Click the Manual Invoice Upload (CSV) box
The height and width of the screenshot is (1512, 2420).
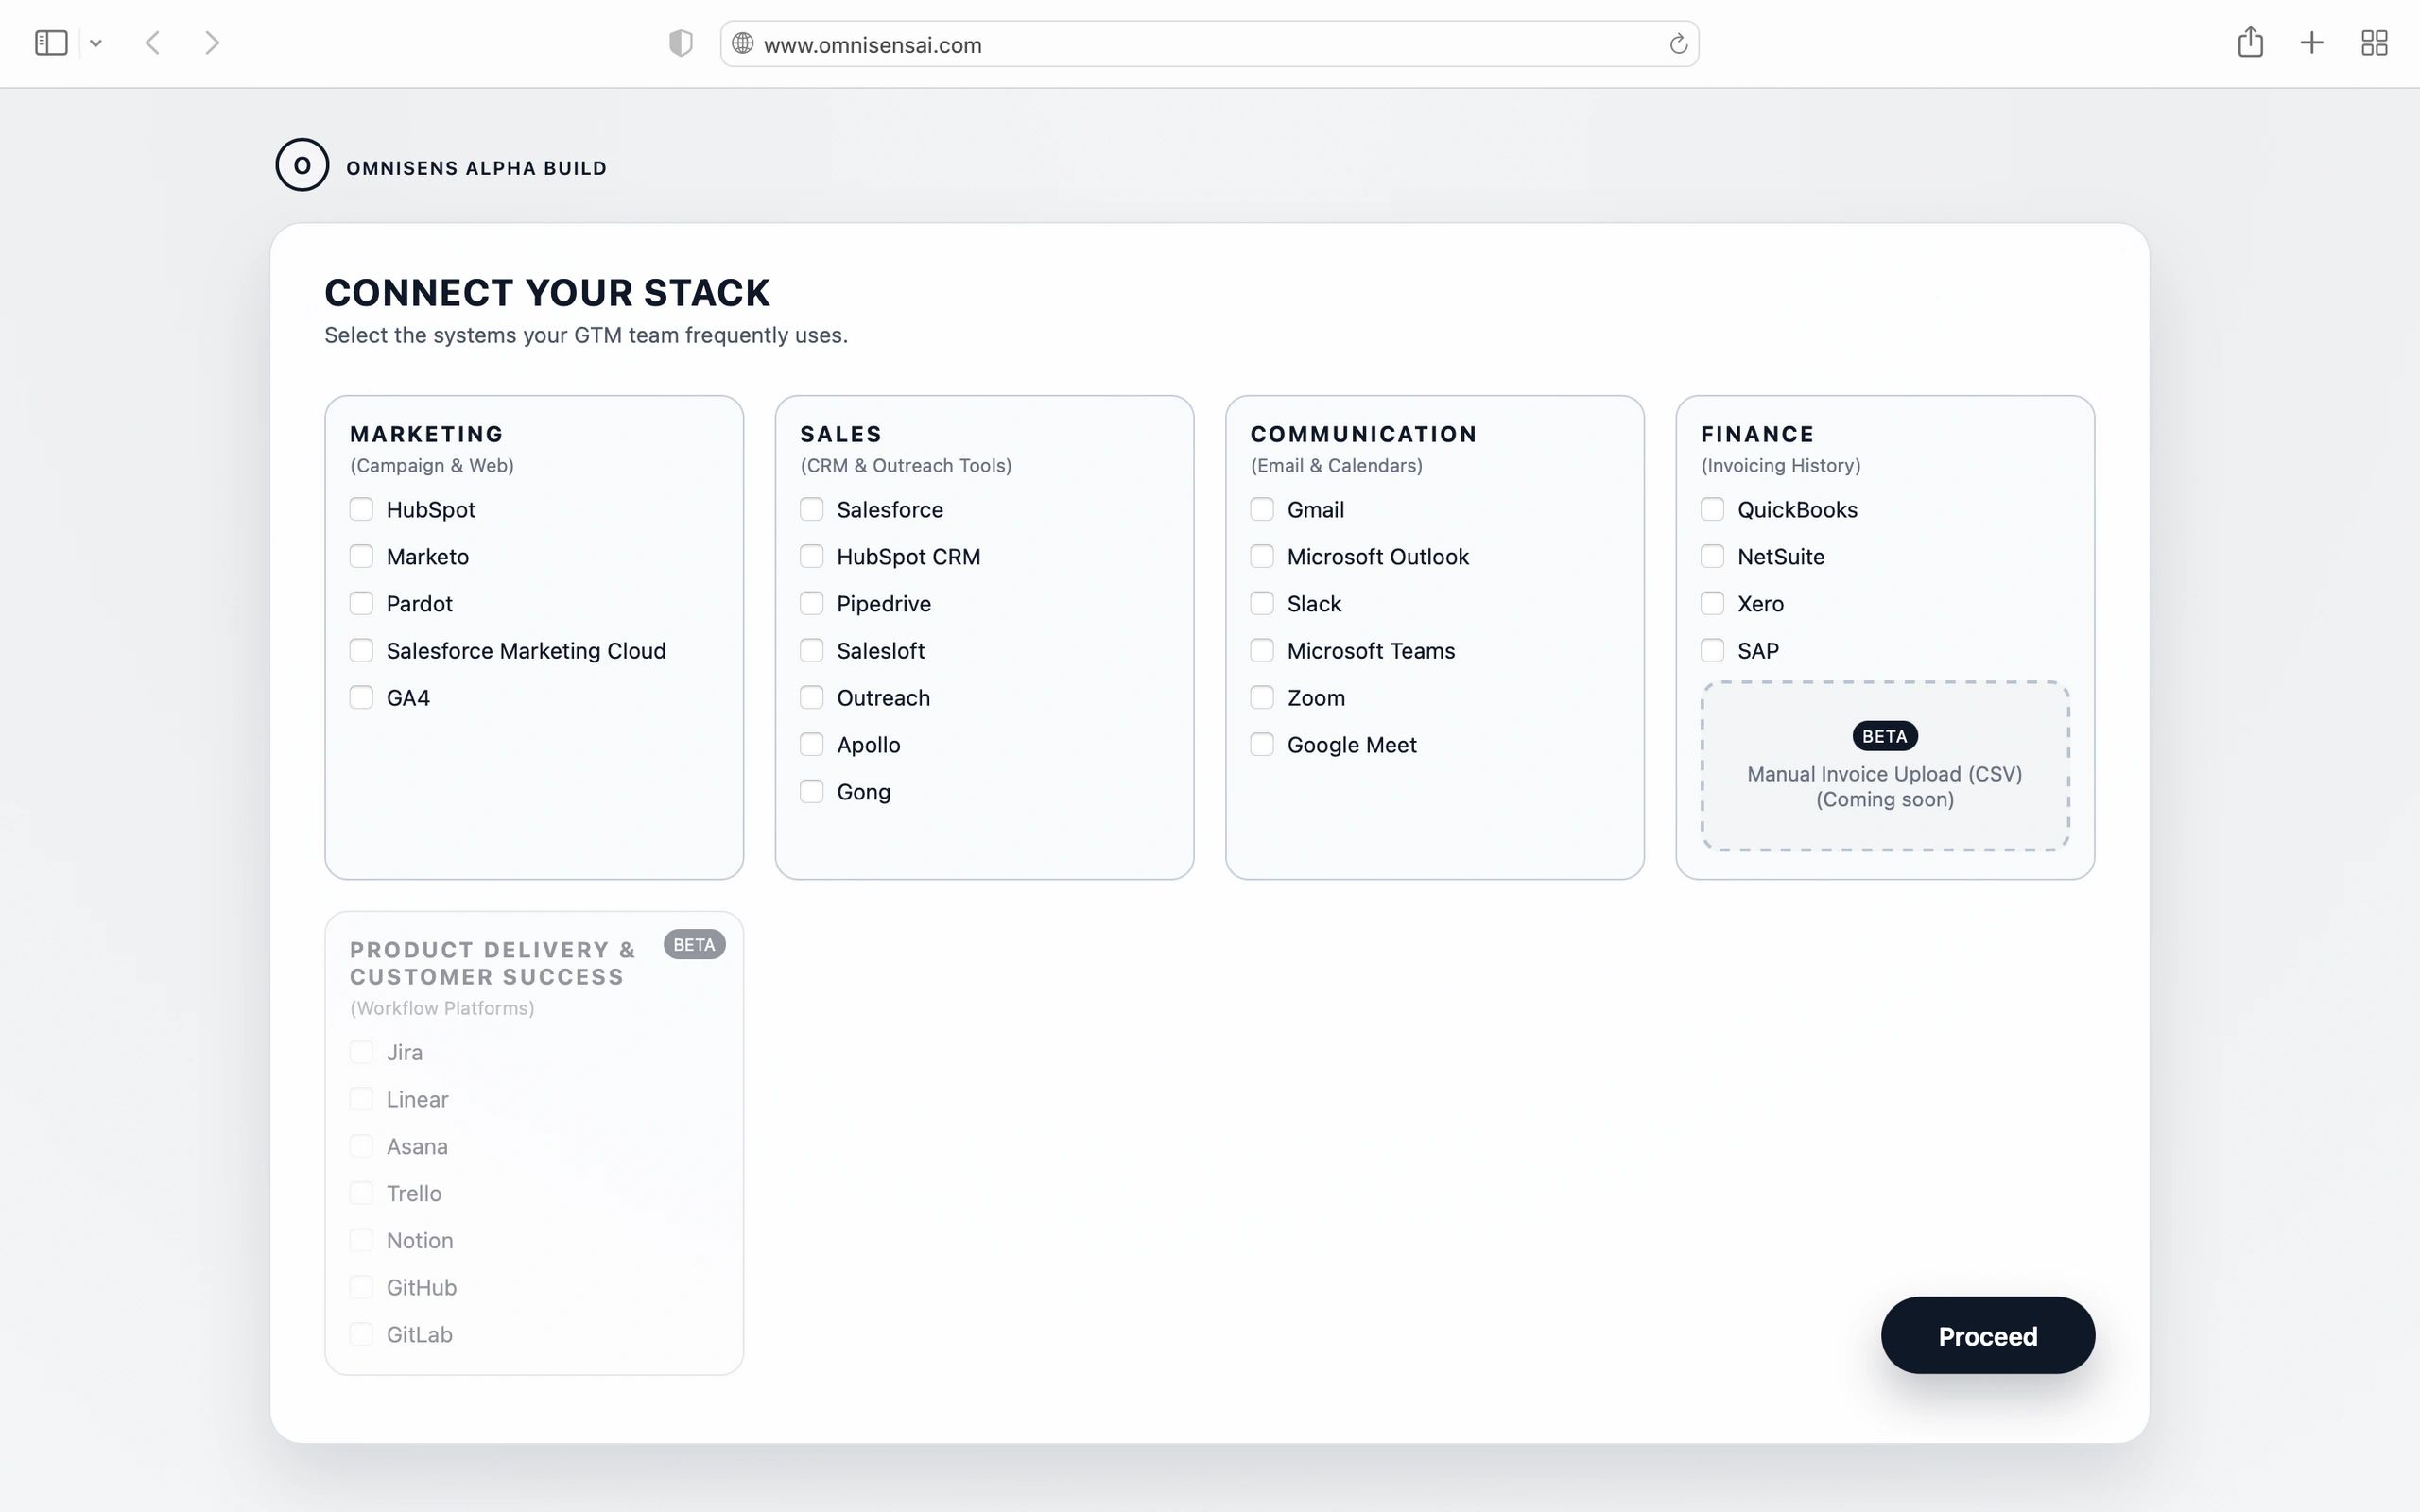(x=1885, y=767)
